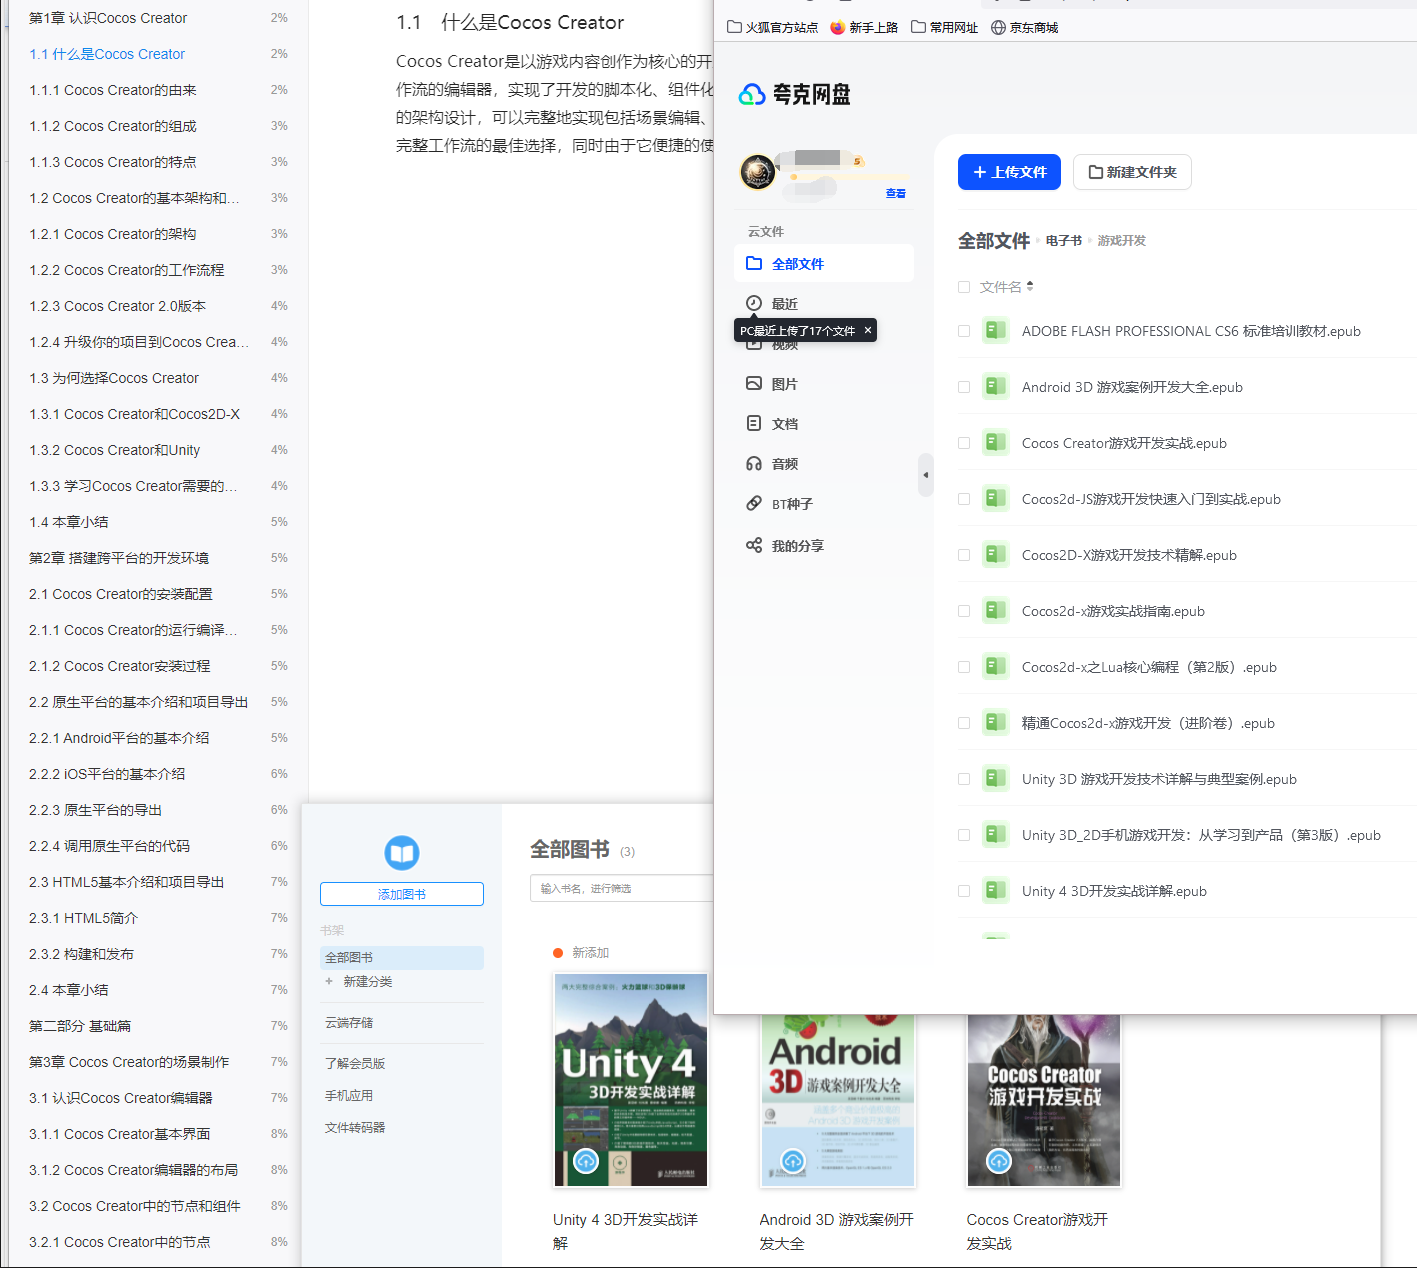The image size is (1417, 1268).
Task: Click epub icon of 精通Cocos2d-x游戏开发
Action: click(x=995, y=722)
